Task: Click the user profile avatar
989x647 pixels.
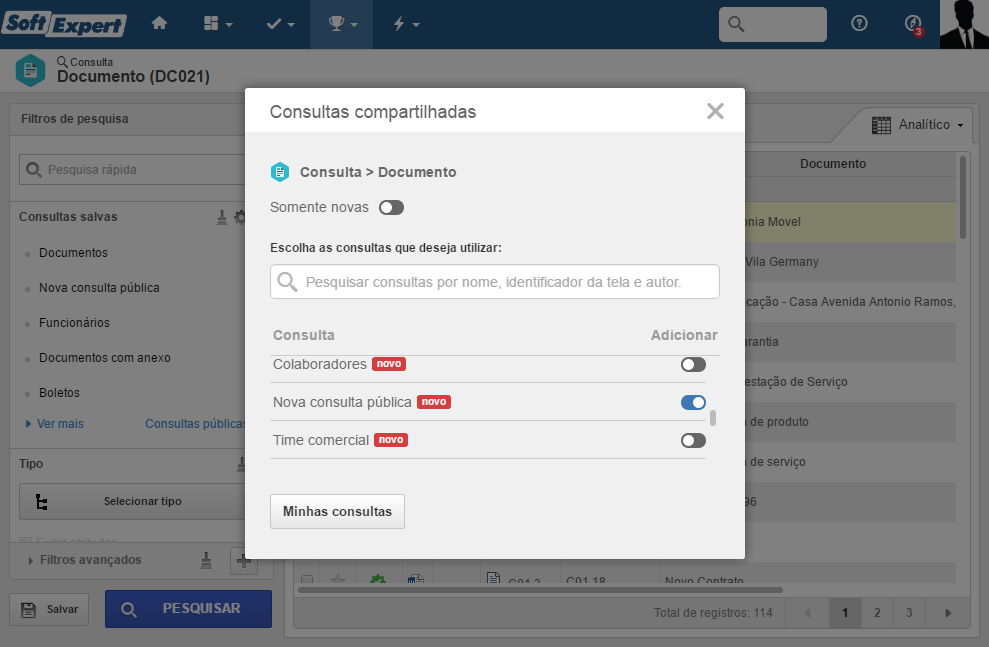Action: (964, 24)
